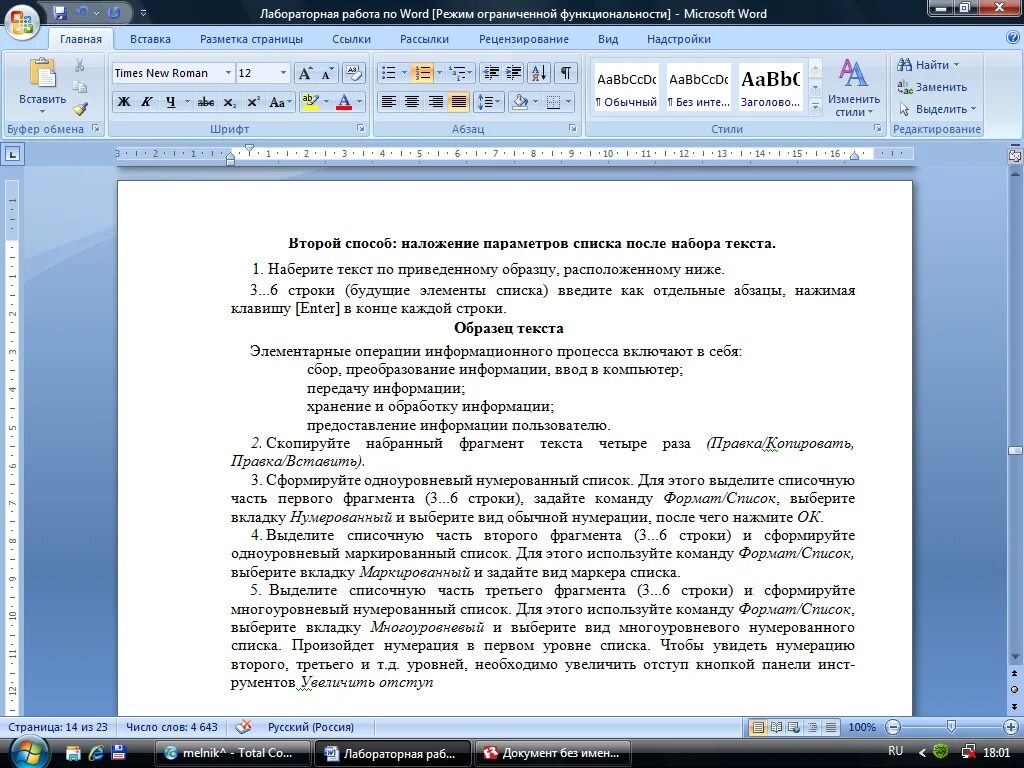Switch to Вид tab
The image size is (1024, 768).
coord(608,39)
